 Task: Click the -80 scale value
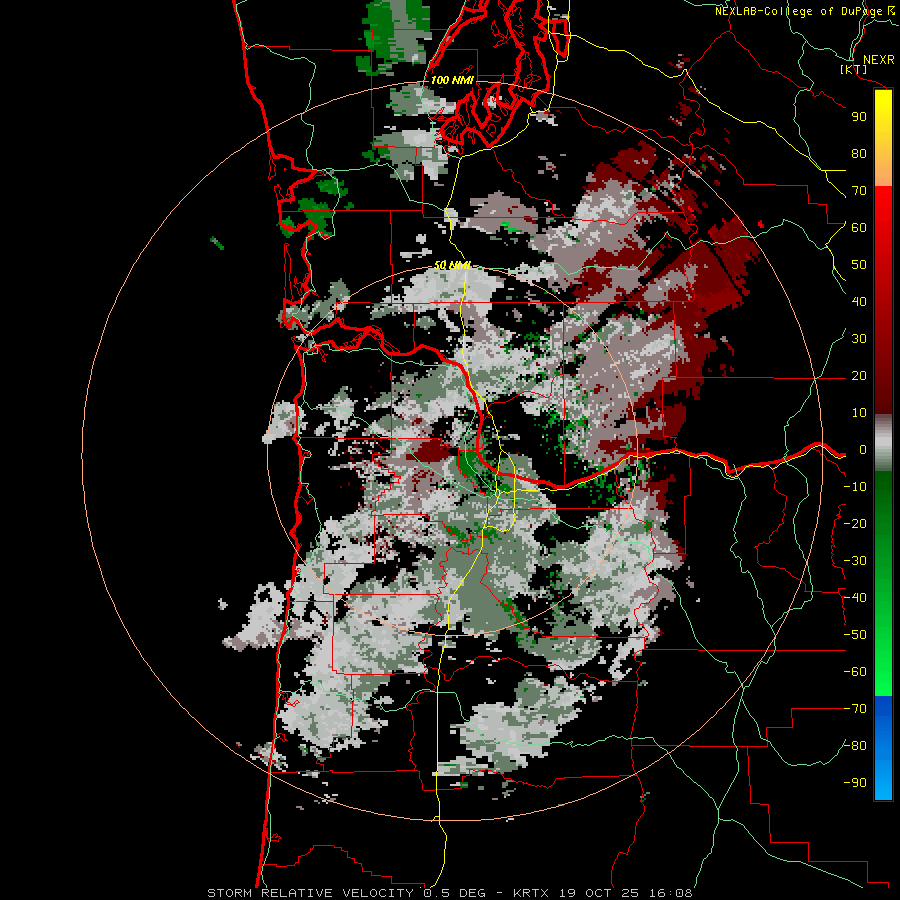click(855, 746)
